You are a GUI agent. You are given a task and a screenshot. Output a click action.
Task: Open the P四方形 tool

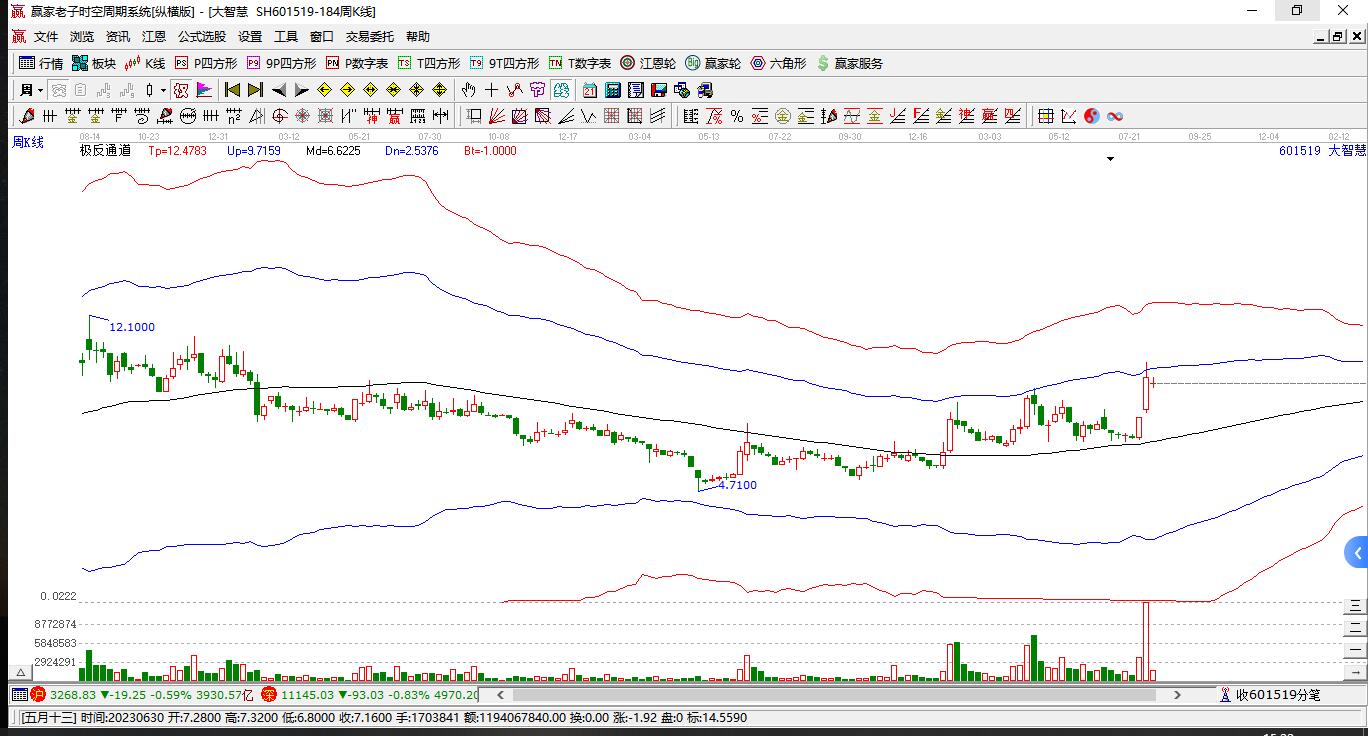click(206, 63)
